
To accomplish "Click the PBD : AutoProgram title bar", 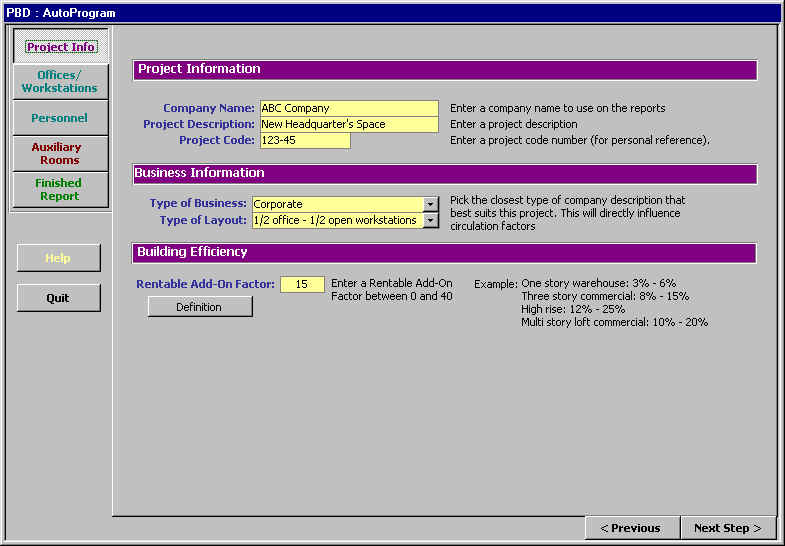I will tap(392, 13).
